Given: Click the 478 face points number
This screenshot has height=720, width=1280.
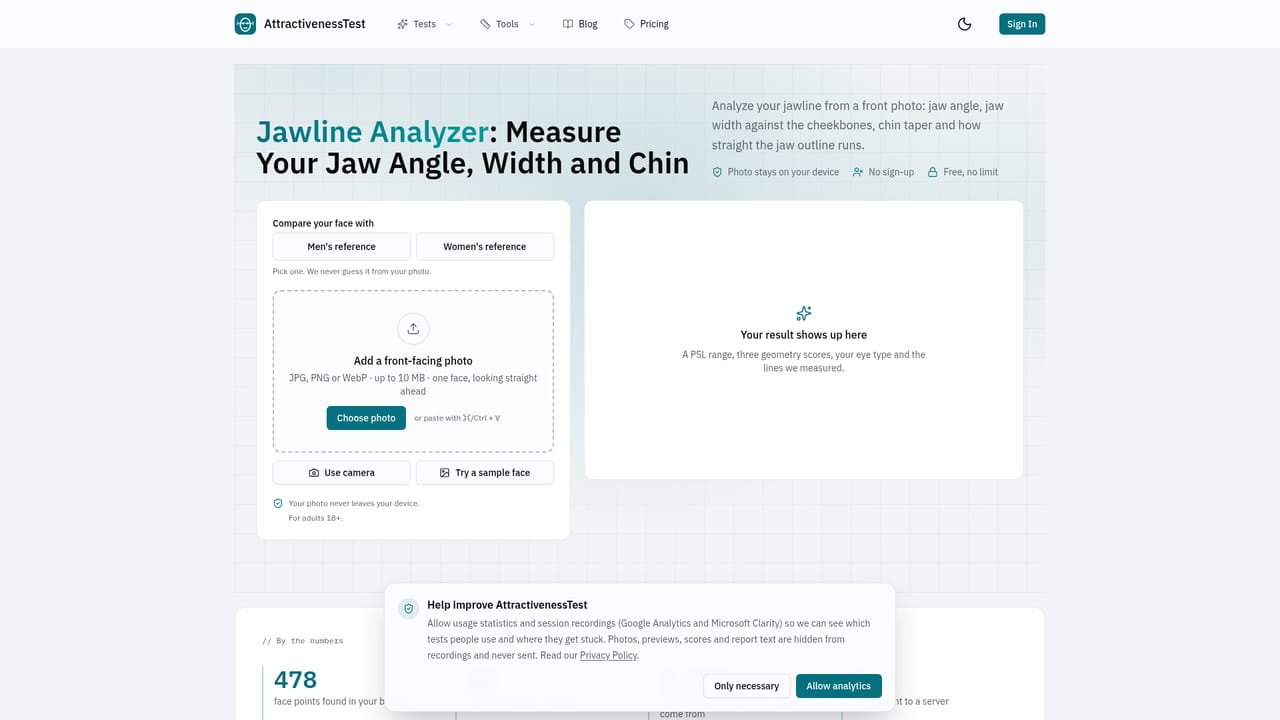Looking at the screenshot, I should pos(295,680).
